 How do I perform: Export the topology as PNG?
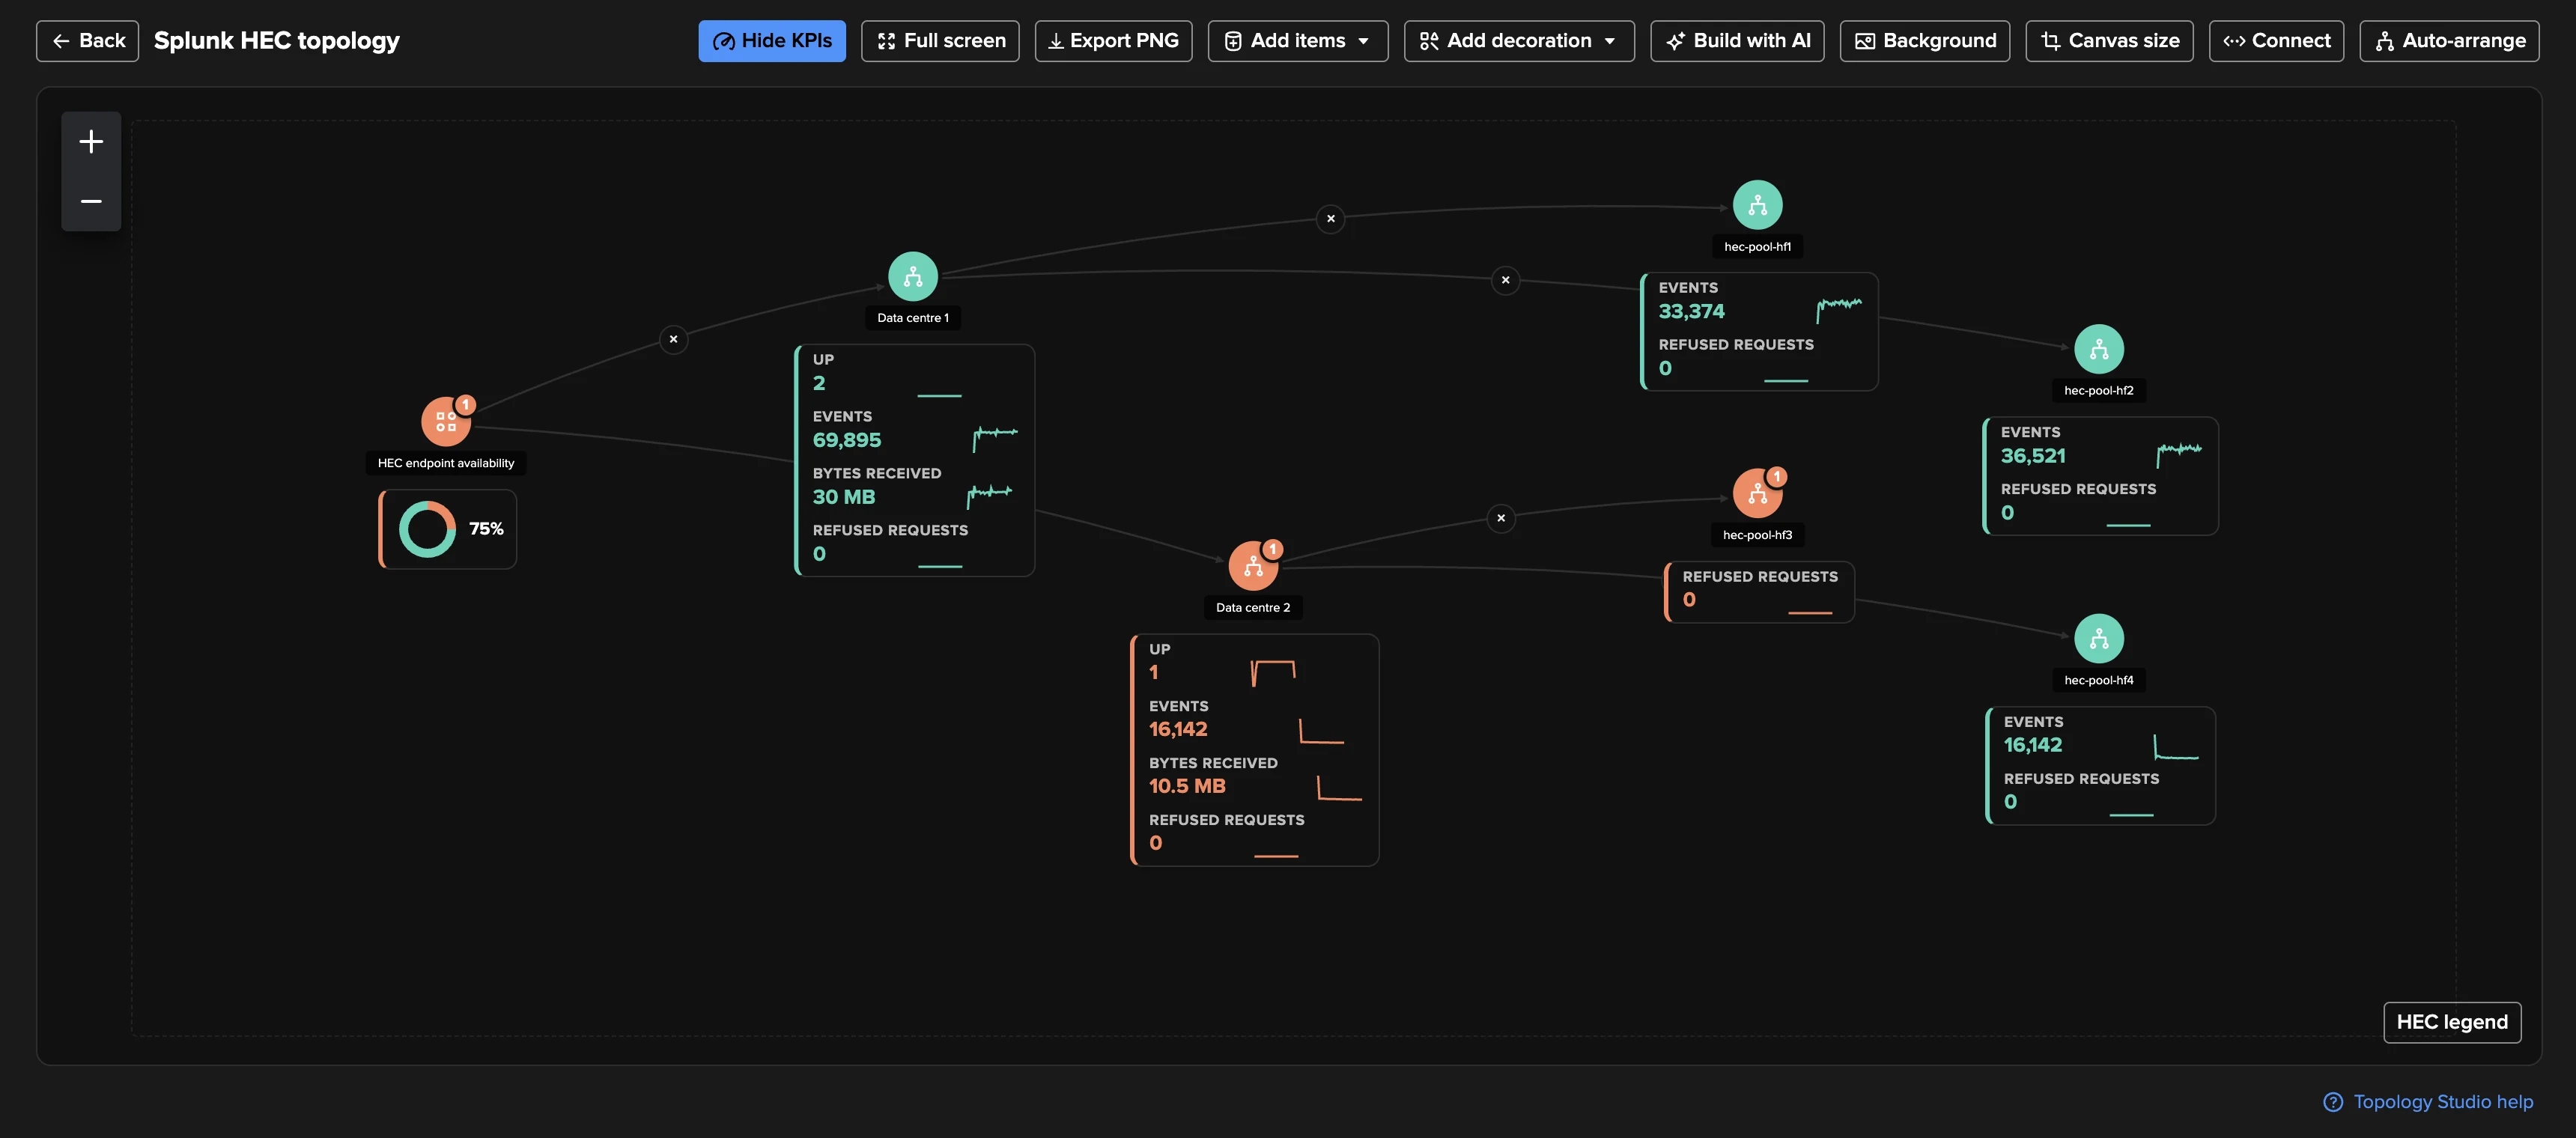1113,41
